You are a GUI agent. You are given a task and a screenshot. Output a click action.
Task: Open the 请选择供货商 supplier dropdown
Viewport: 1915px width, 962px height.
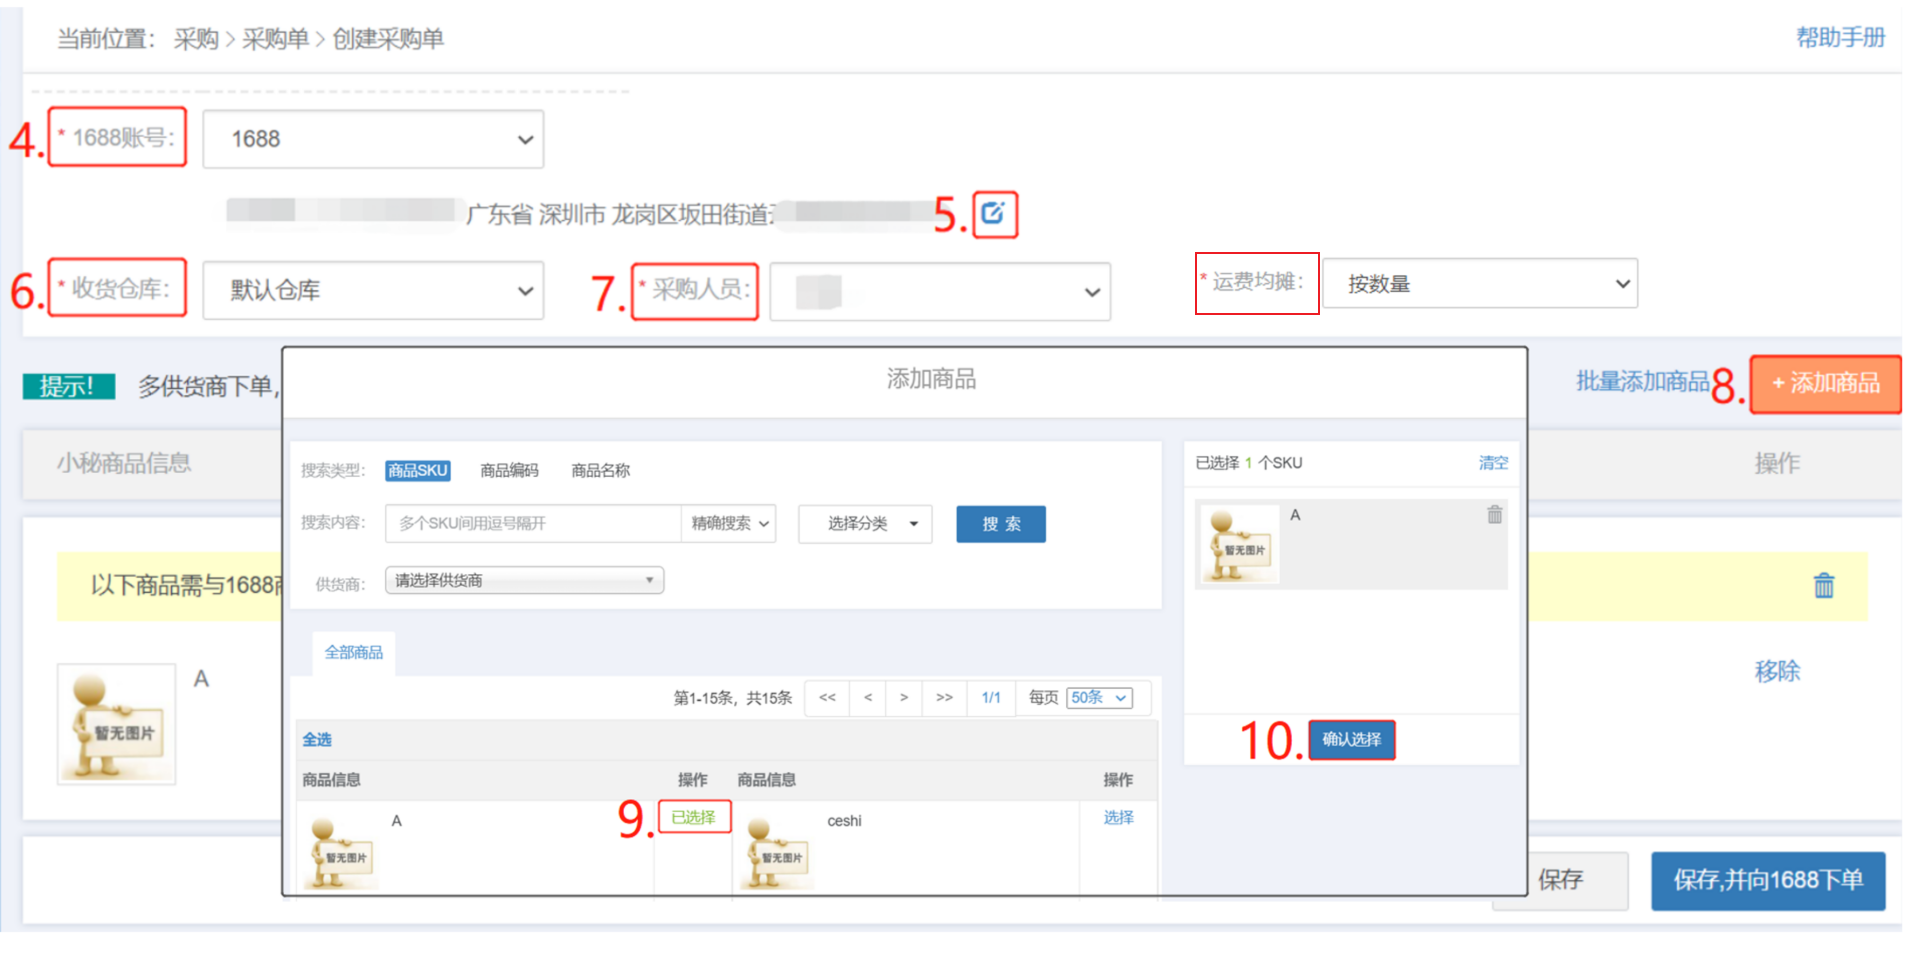(x=524, y=580)
